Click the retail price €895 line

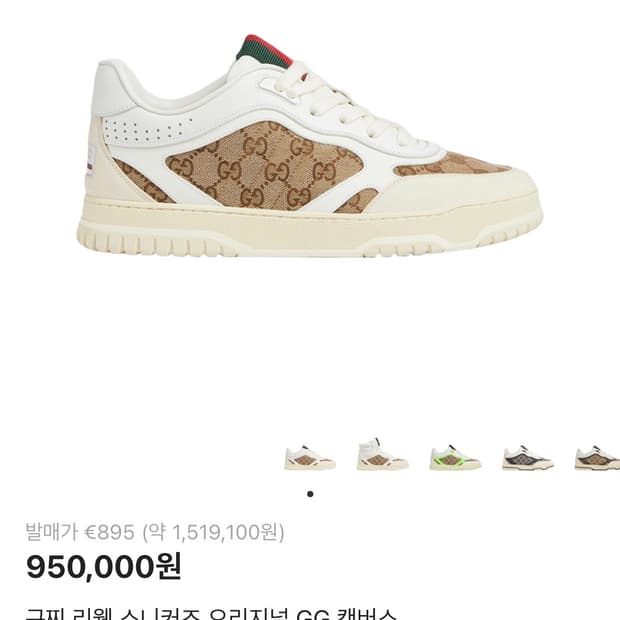coord(155,532)
